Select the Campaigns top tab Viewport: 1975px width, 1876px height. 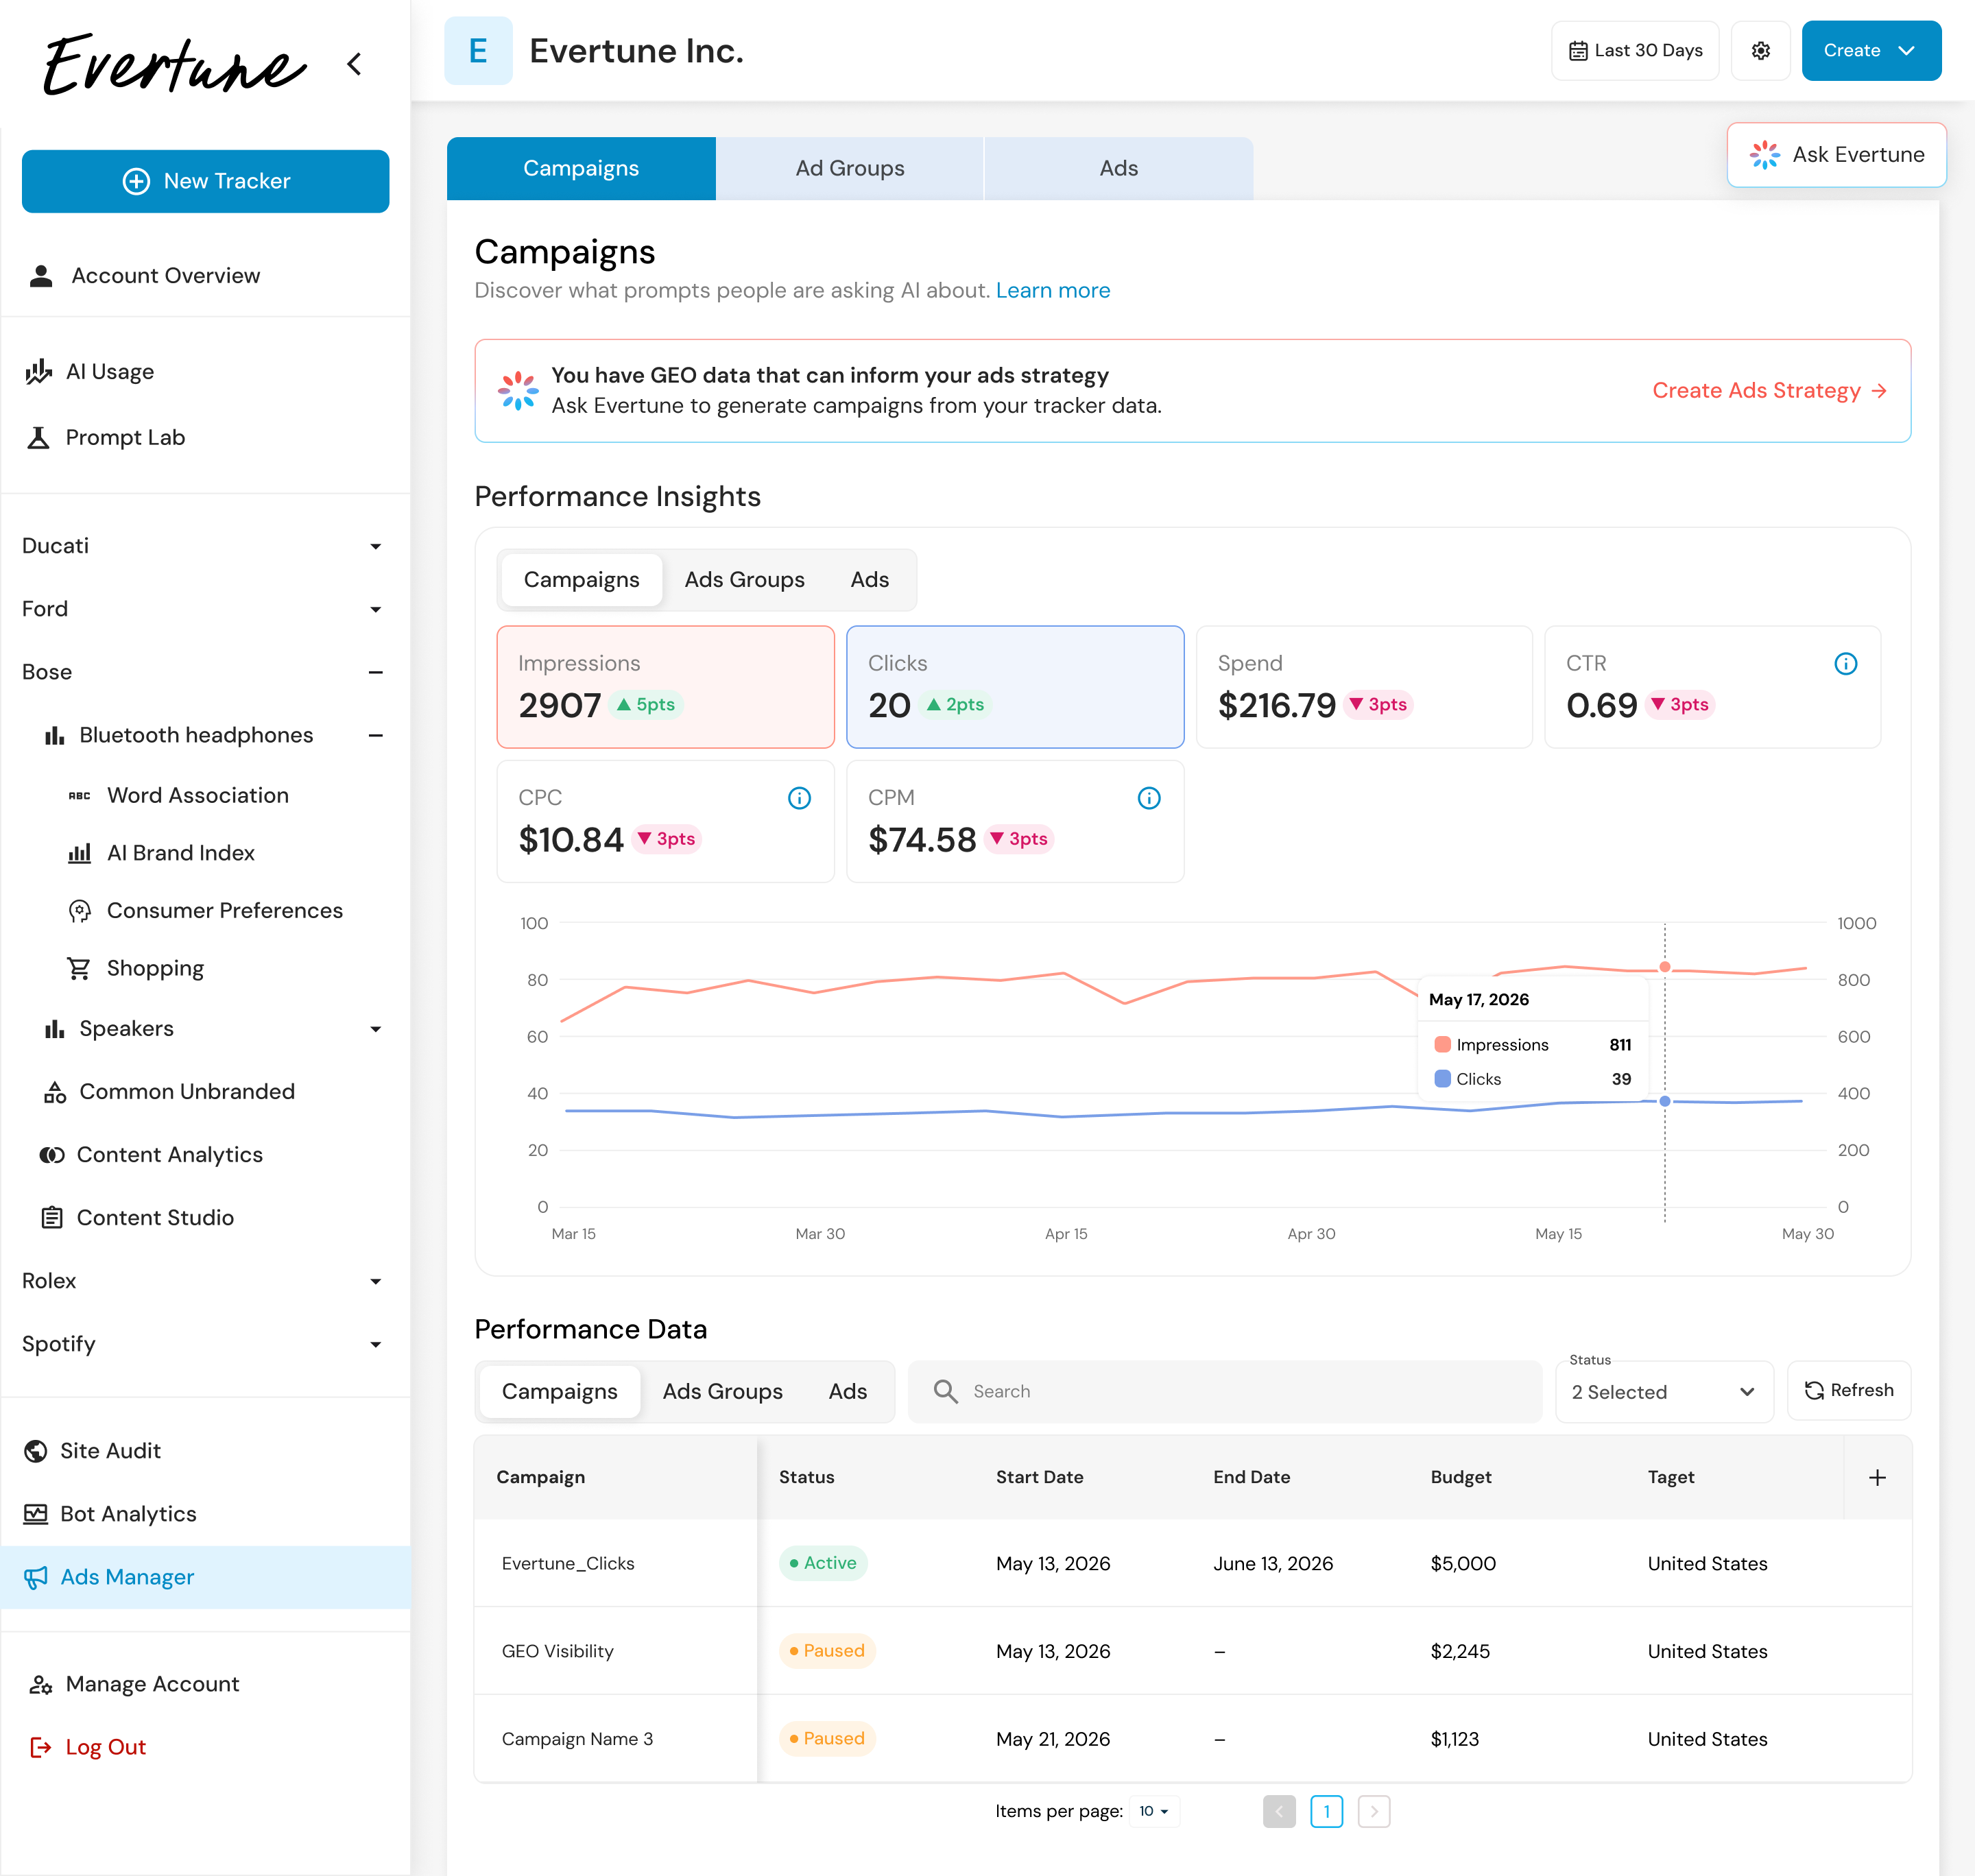(x=581, y=168)
